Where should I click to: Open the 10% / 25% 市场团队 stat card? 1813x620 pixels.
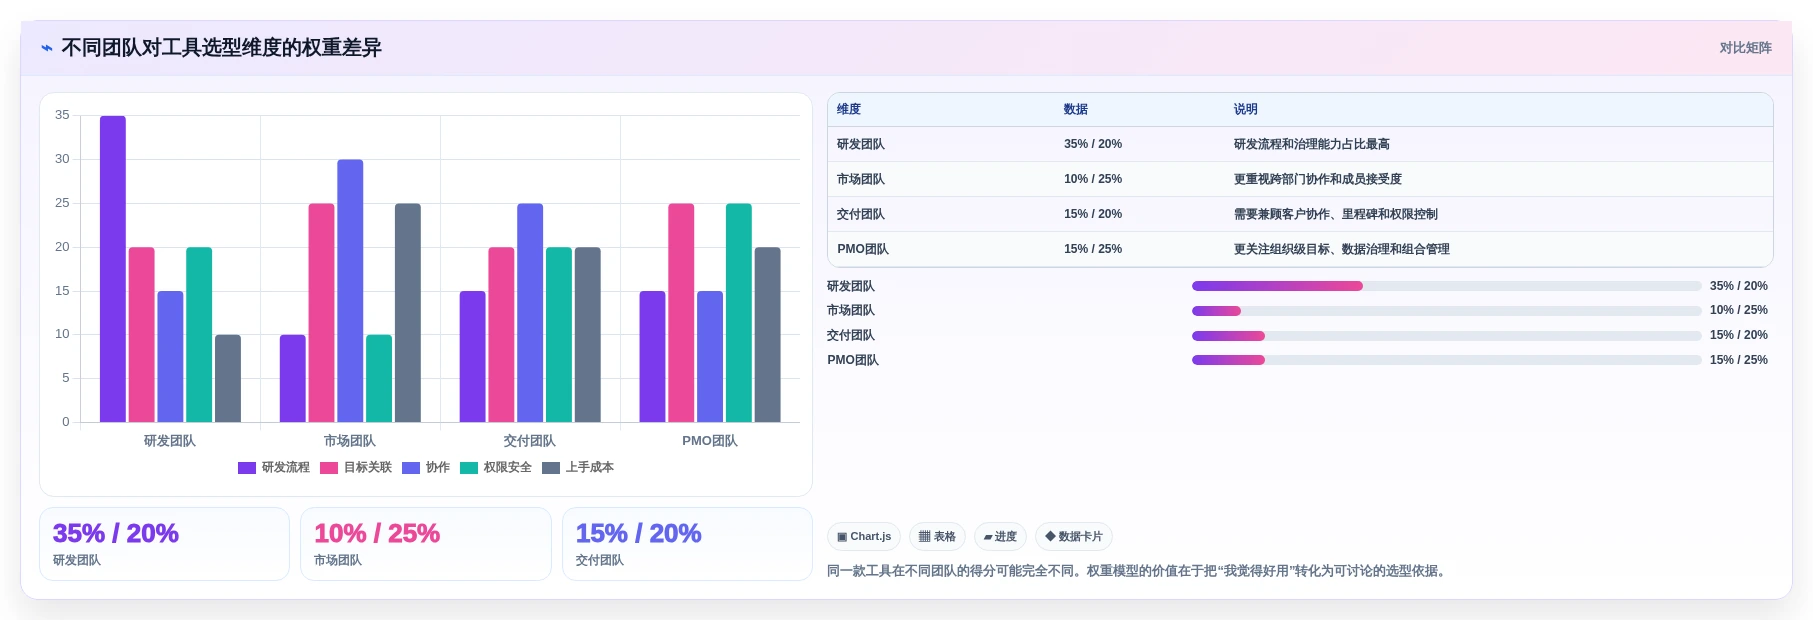tap(426, 544)
